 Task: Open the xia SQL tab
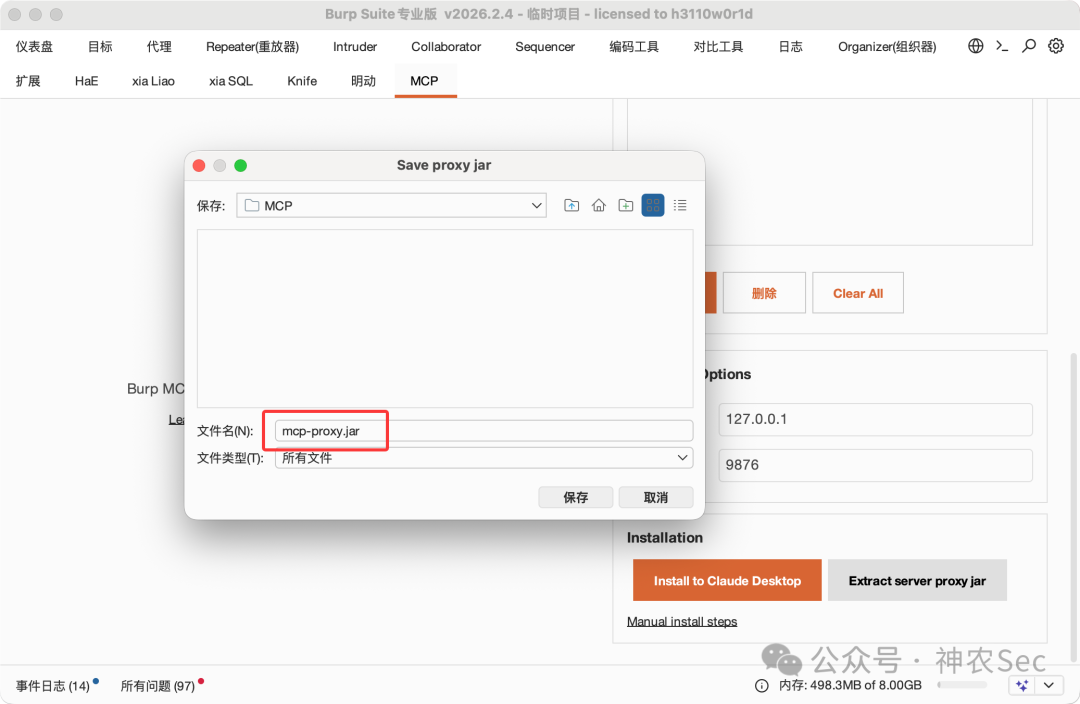[x=231, y=81]
